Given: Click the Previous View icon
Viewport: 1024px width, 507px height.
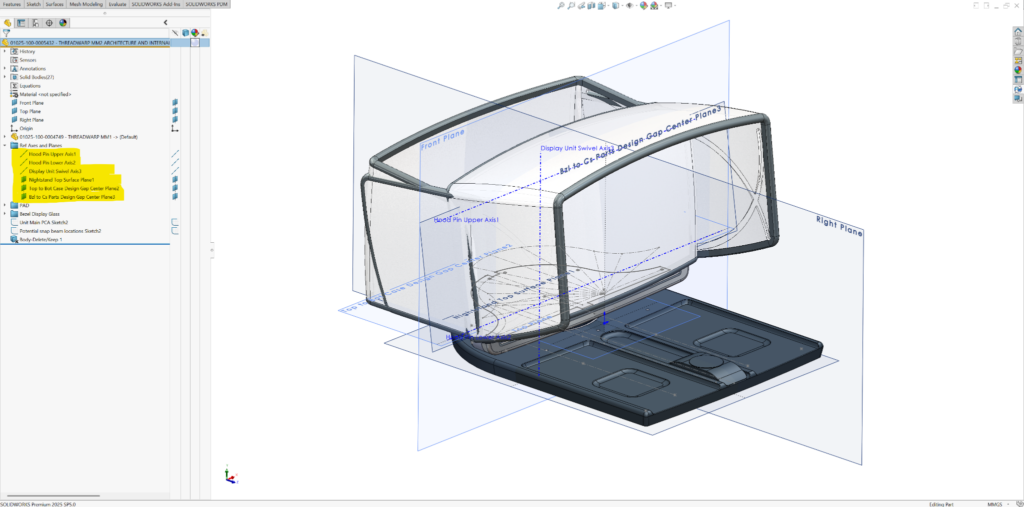Looking at the screenshot, I should (x=581, y=5).
